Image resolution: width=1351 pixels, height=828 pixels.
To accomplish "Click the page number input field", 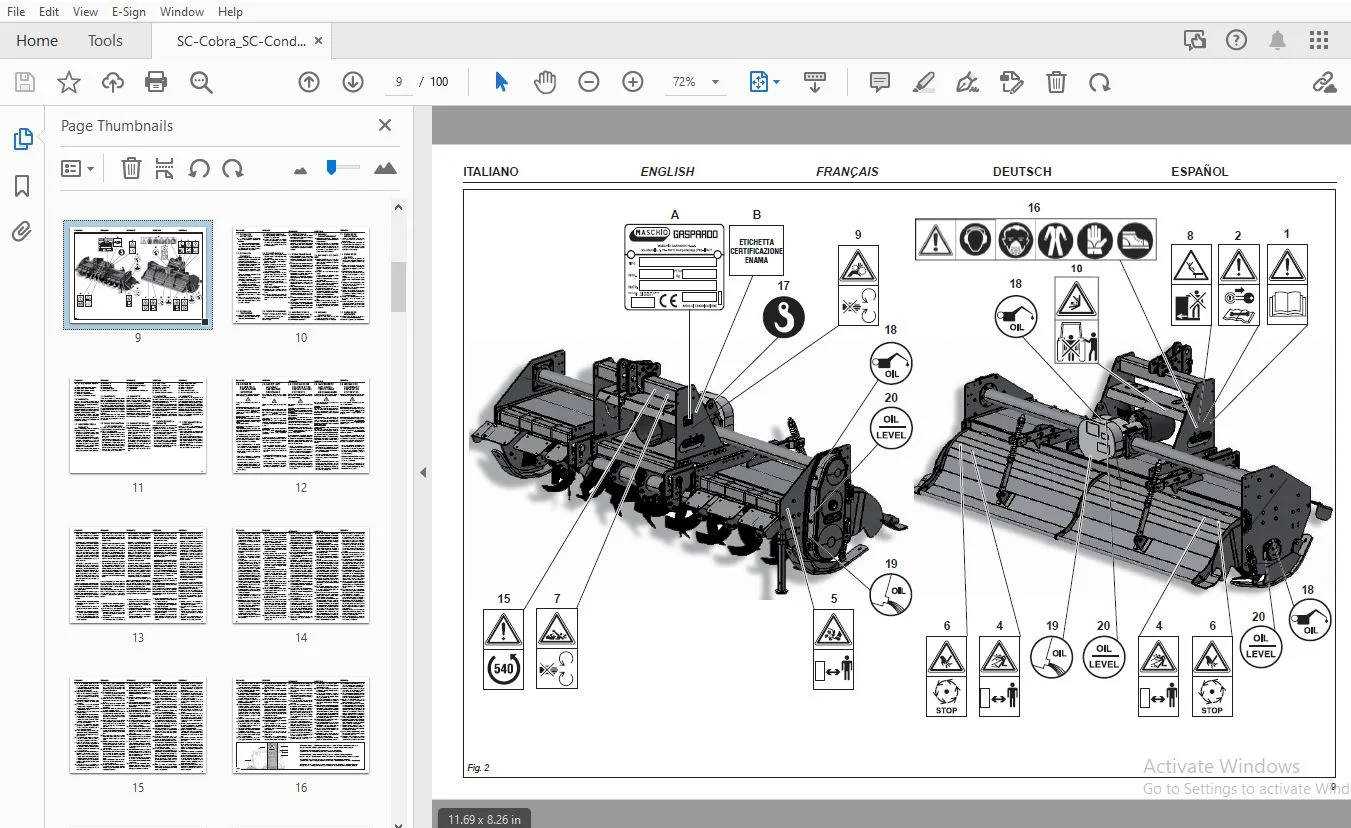I will [398, 82].
